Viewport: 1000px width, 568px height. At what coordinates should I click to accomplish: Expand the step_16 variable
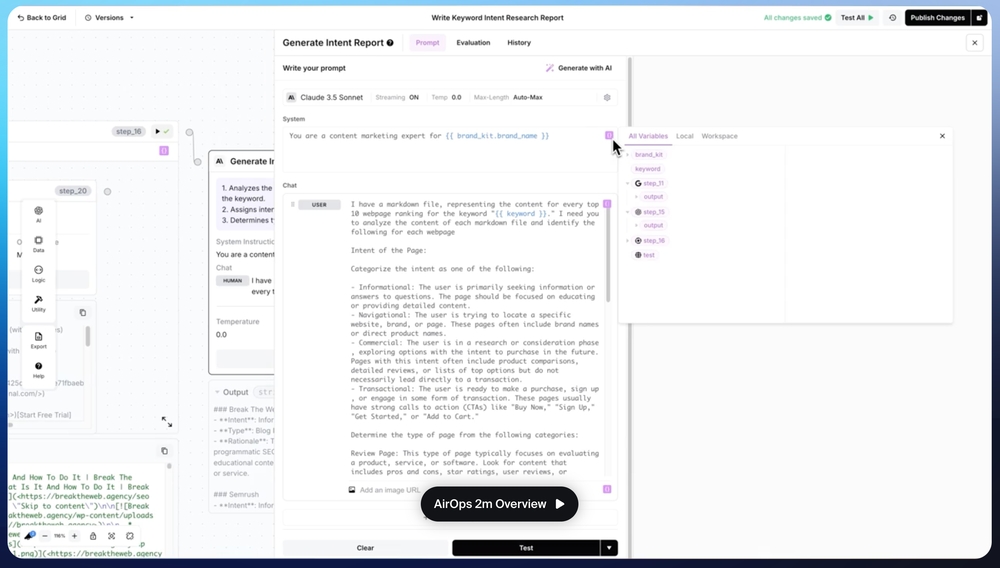pos(628,240)
